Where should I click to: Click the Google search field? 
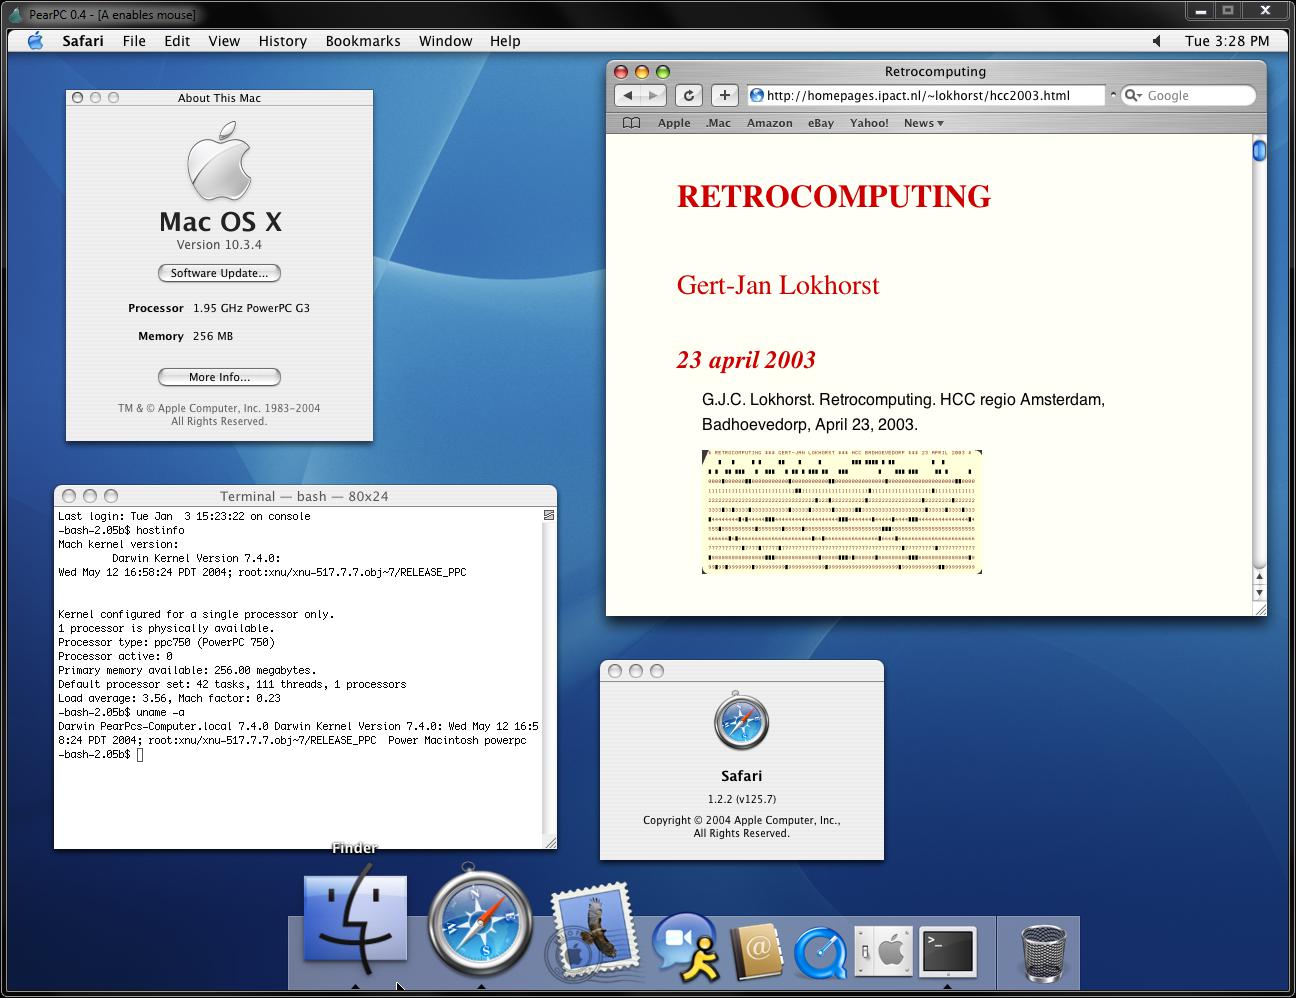coord(1188,95)
